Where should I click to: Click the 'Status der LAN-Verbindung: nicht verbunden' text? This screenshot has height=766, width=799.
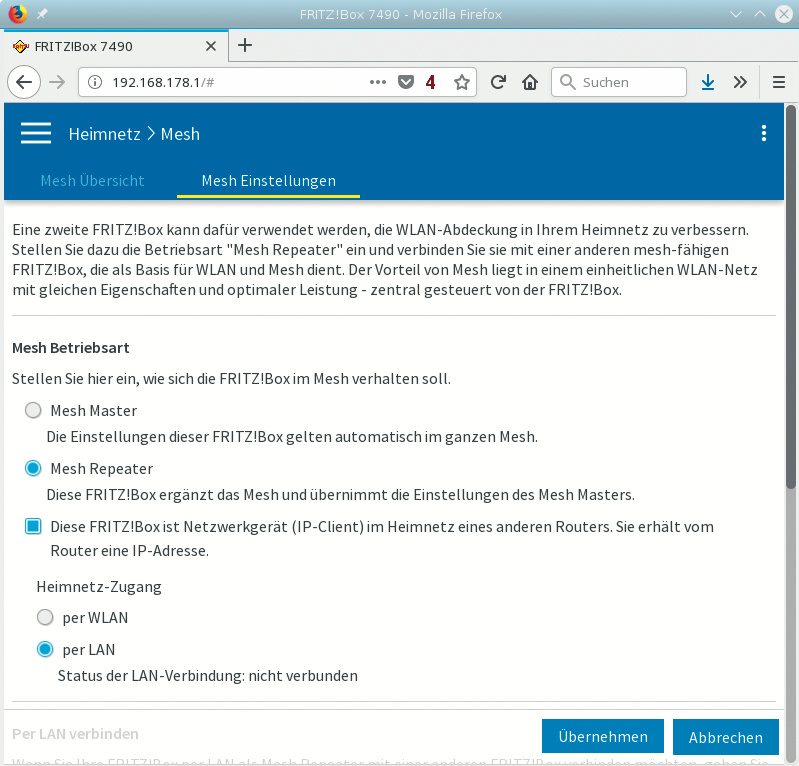[x=207, y=676]
